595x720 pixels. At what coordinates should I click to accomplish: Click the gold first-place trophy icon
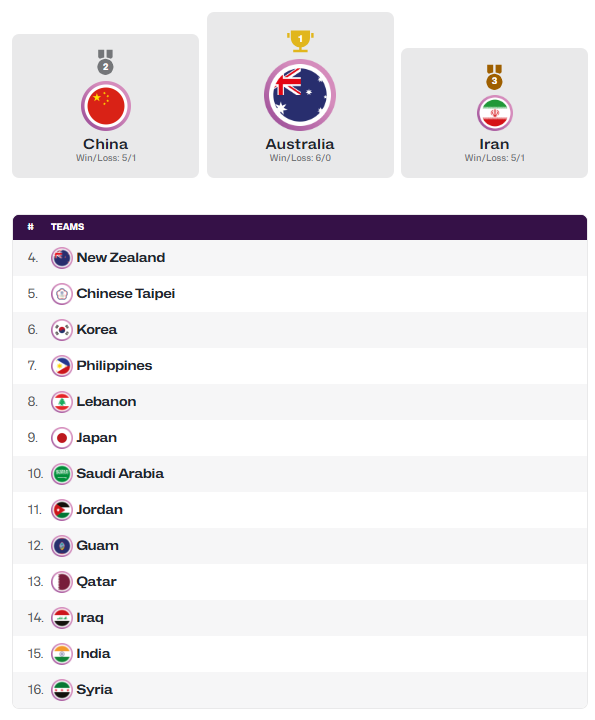(x=300, y=41)
